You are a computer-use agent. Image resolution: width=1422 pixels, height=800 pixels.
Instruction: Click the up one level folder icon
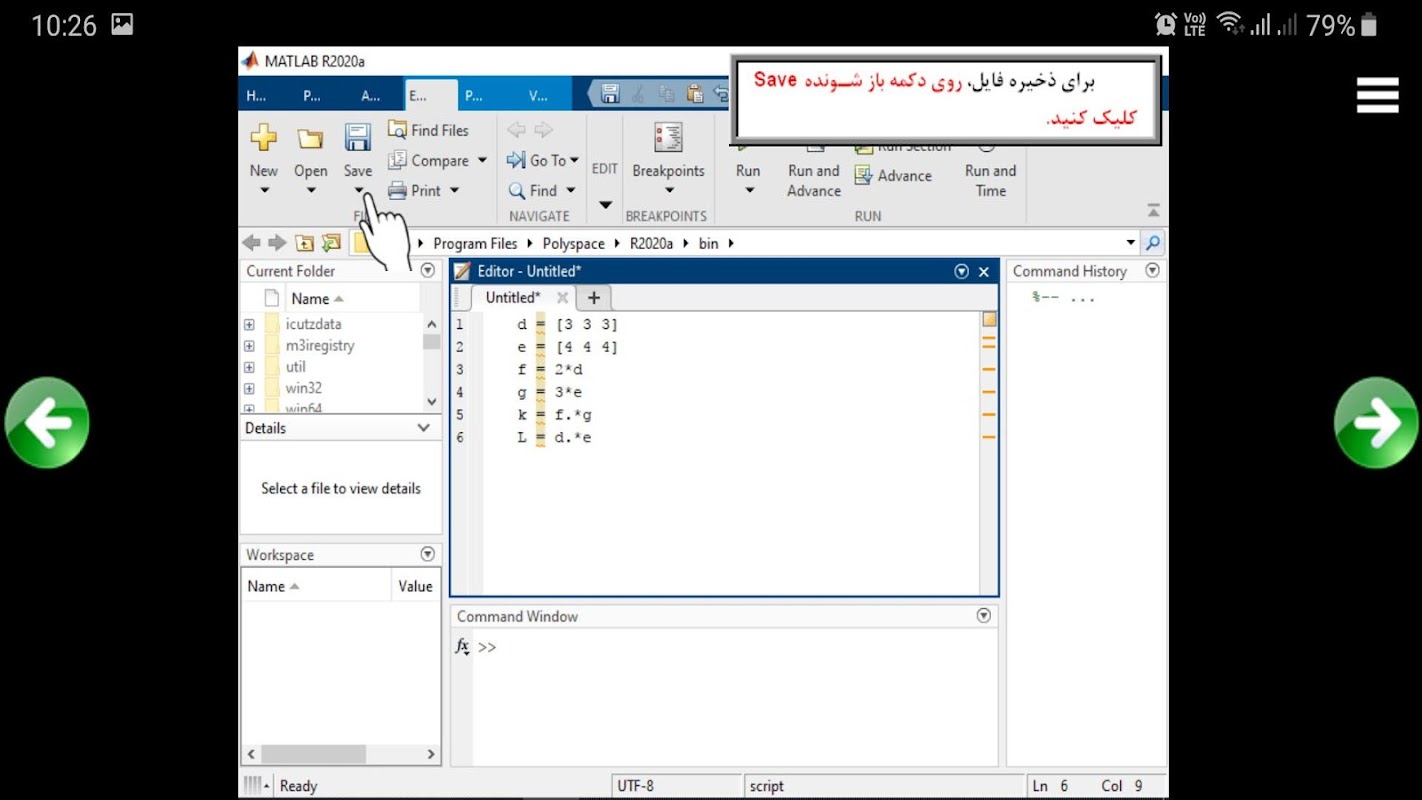304,243
